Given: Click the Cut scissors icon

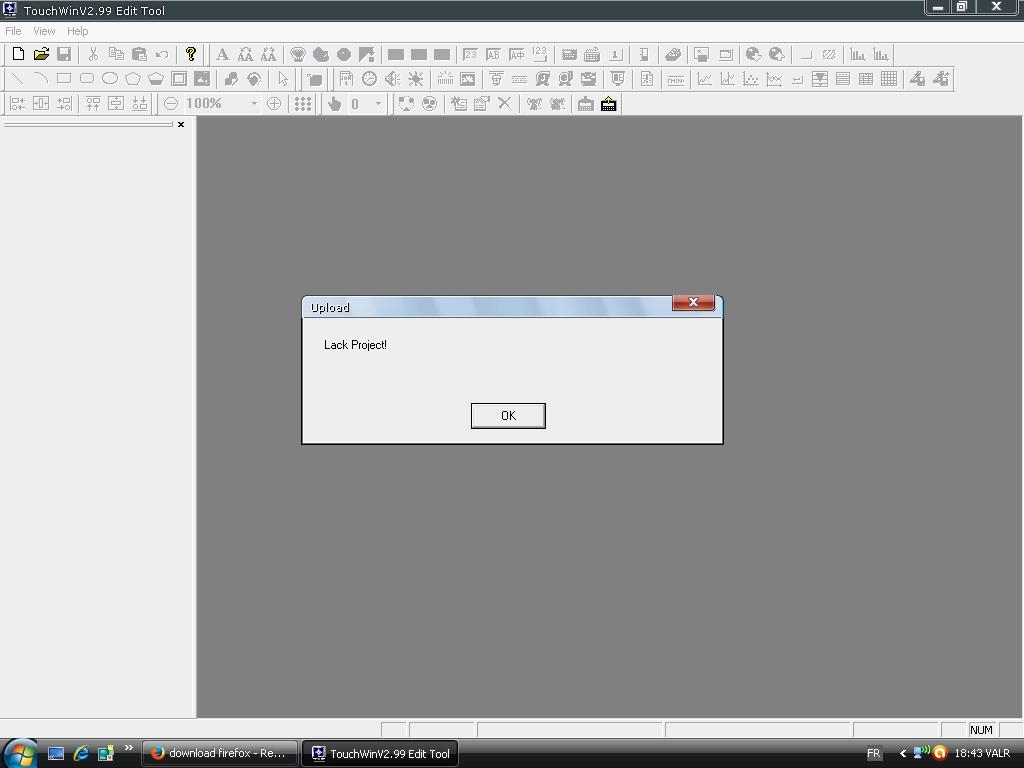Looking at the screenshot, I should point(93,54).
